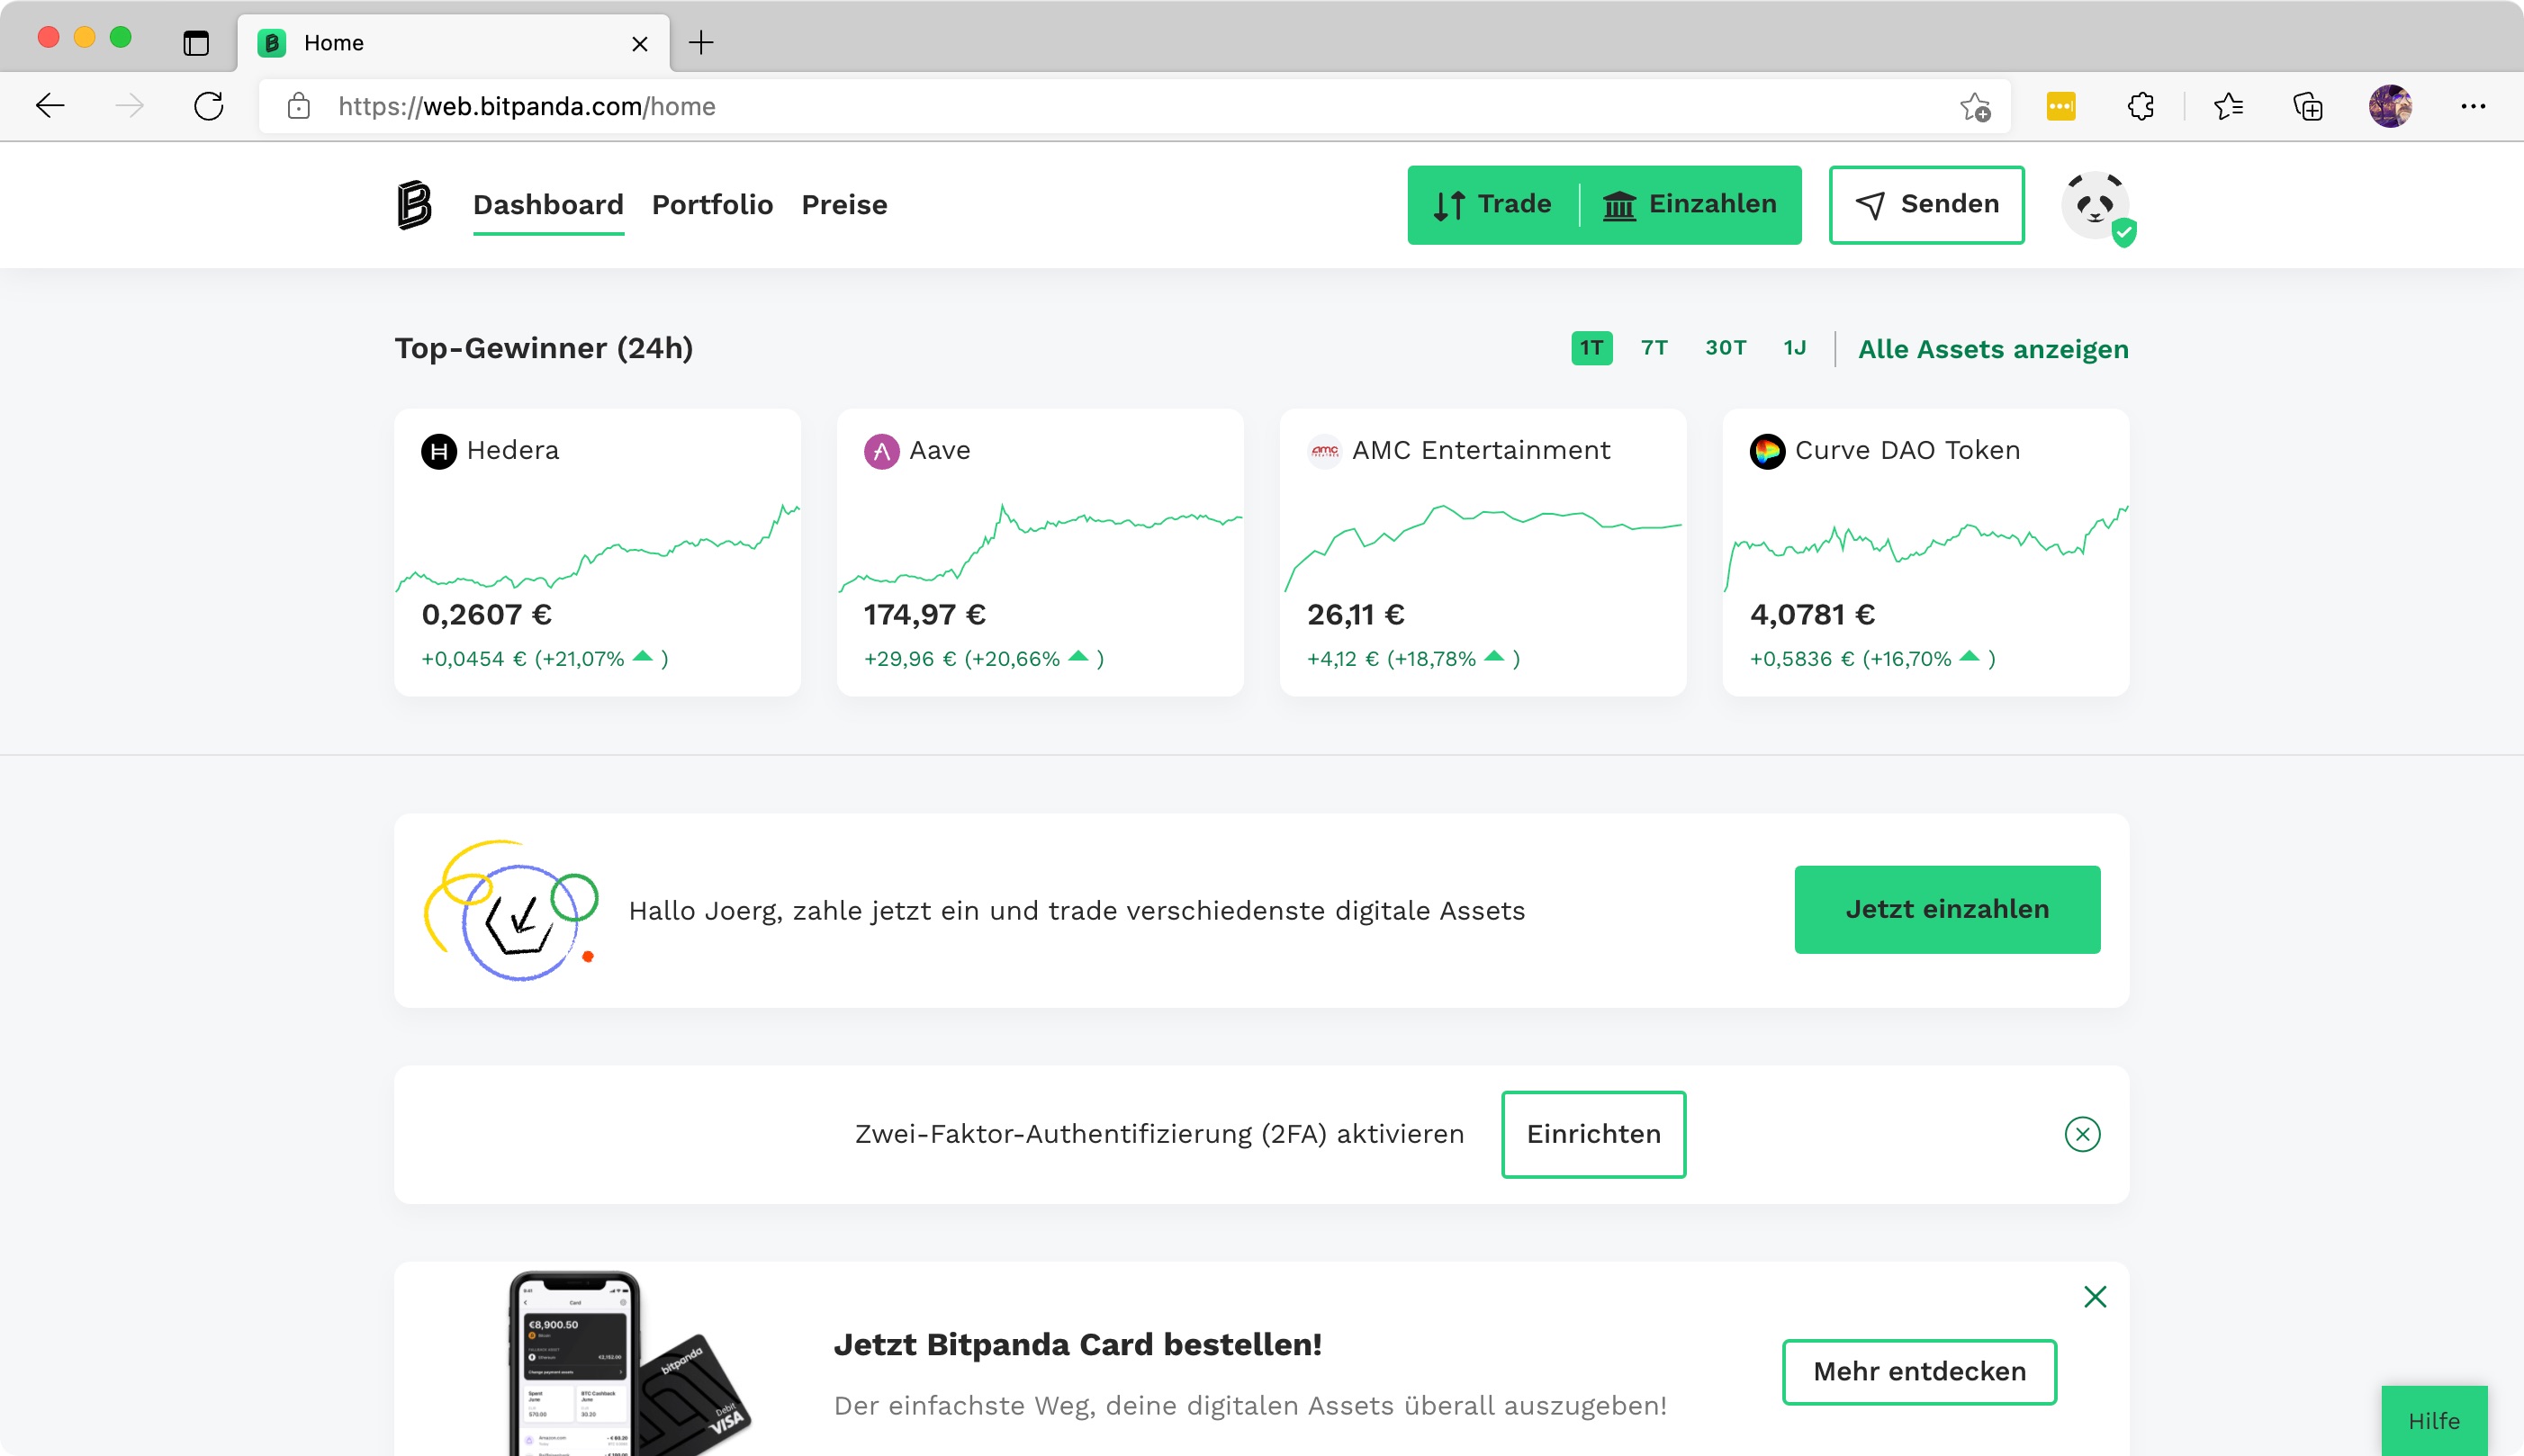This screenshot has height=1456, width=2524.
Task: Toggle the 30T time range
Action: [x=1725, y=348]
